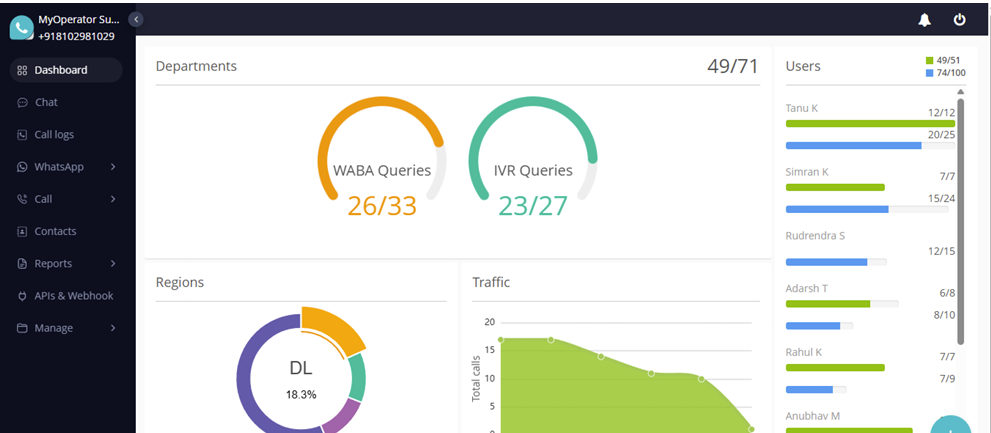Expand the Reports submenu chevron
Screen dimensions: 991x433
(113, 264)
